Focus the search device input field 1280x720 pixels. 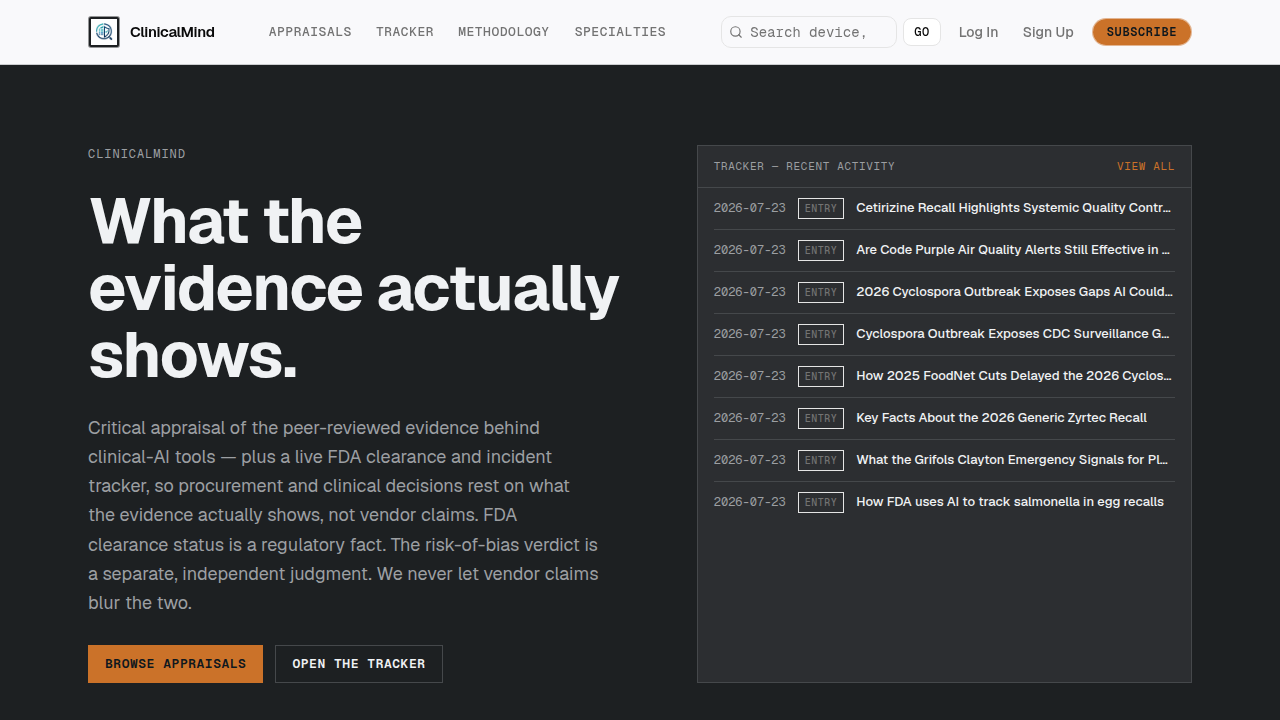click(x=809, y=32)
